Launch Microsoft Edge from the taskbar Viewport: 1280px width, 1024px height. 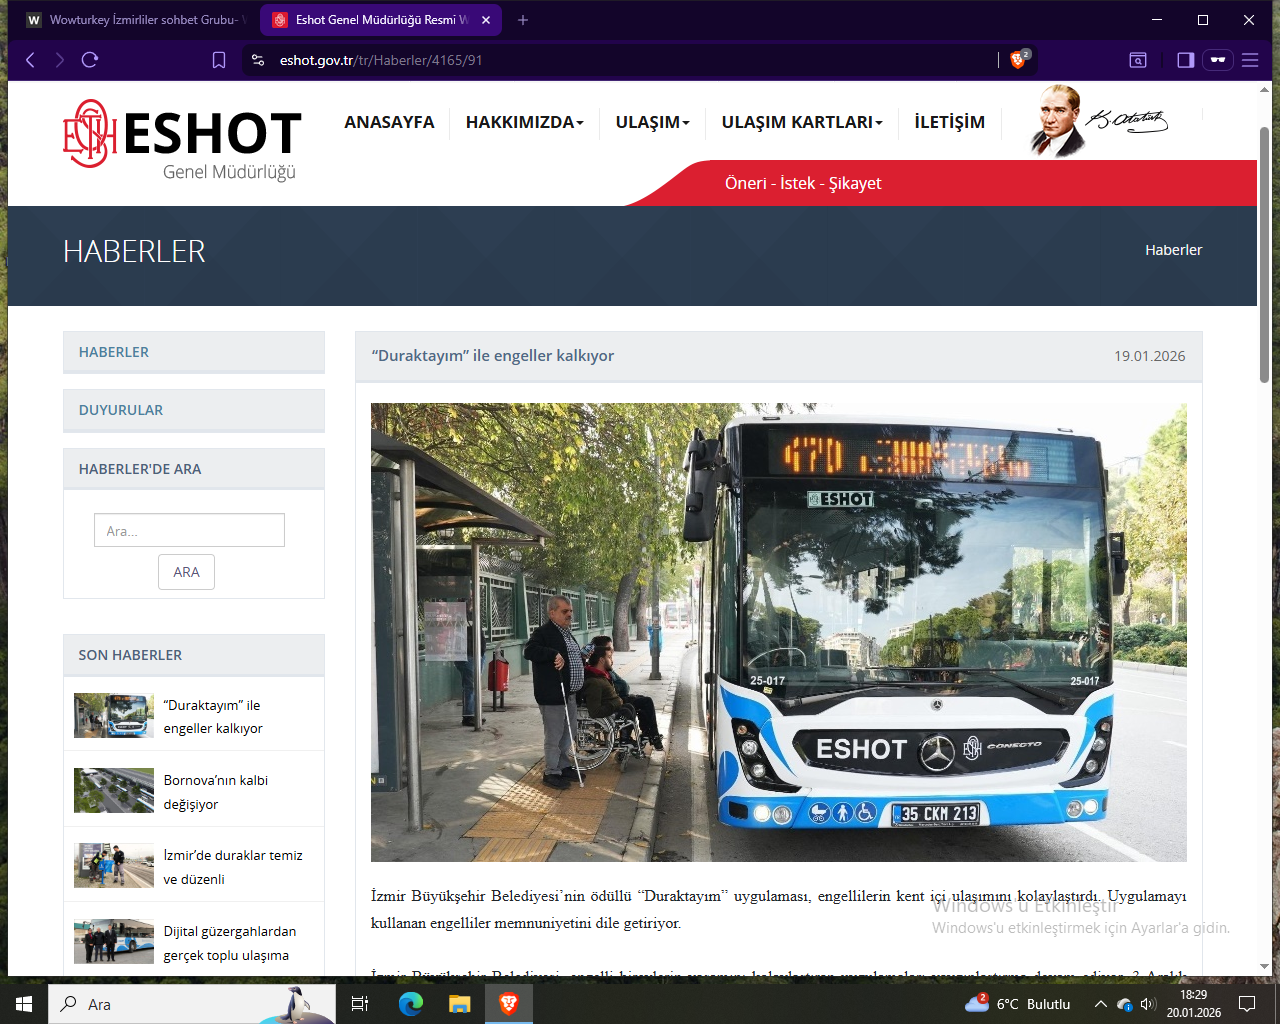click(x=410, y=1003)
